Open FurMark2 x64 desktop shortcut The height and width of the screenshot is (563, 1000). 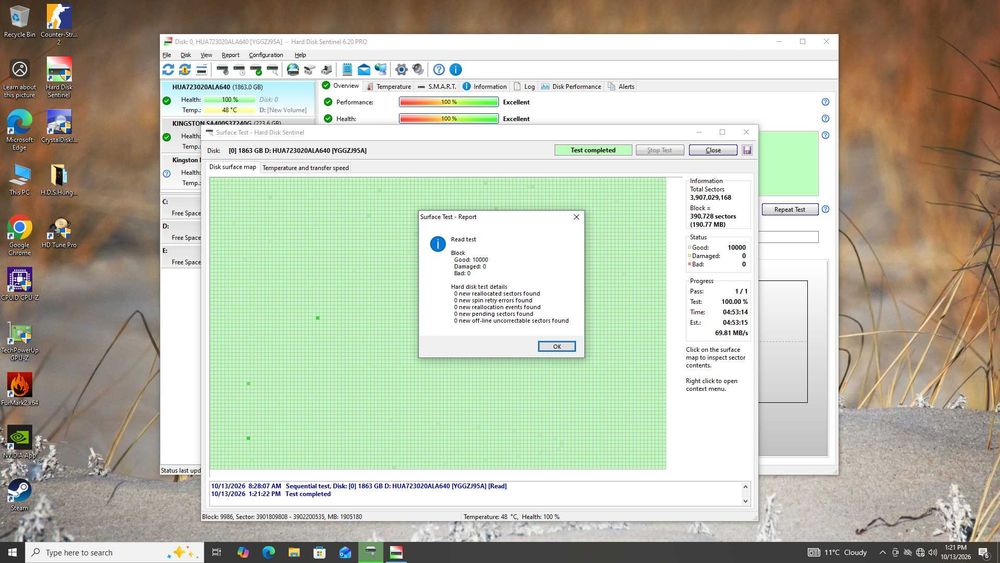tap(20, 389)
